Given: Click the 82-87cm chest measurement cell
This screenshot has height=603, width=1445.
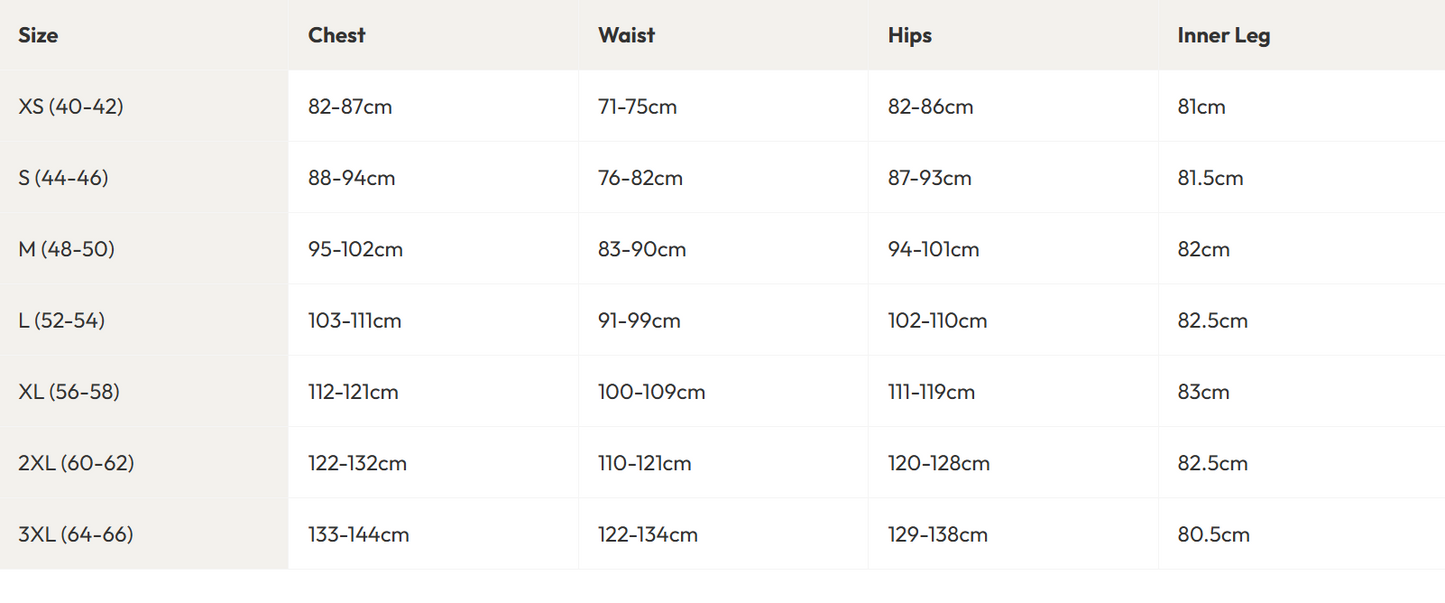Looking at the screenshot, I should click(350, 106).
